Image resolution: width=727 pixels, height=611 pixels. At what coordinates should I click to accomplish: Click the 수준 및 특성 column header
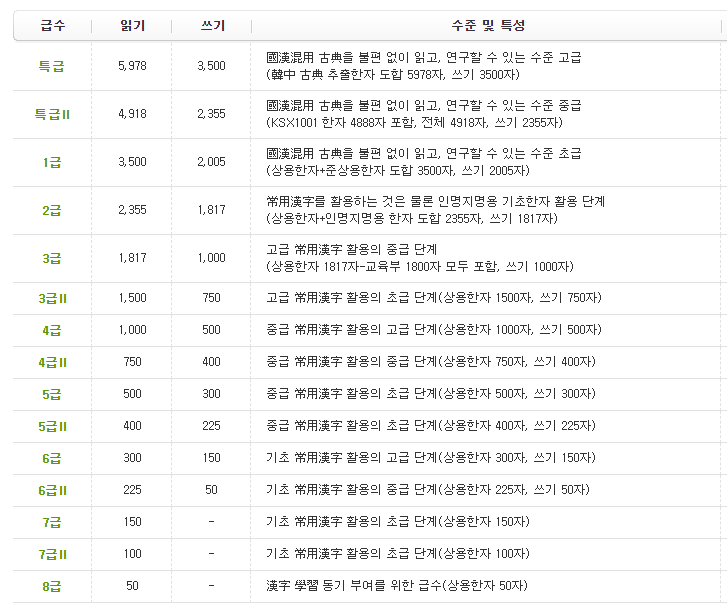[488, 25]
